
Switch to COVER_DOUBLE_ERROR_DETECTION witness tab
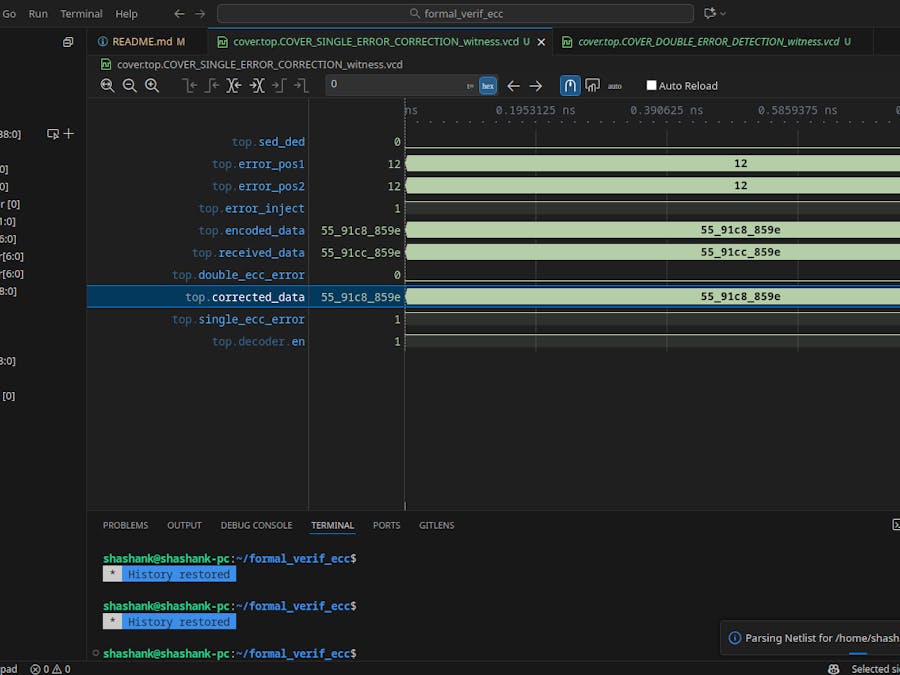point(707,42)
